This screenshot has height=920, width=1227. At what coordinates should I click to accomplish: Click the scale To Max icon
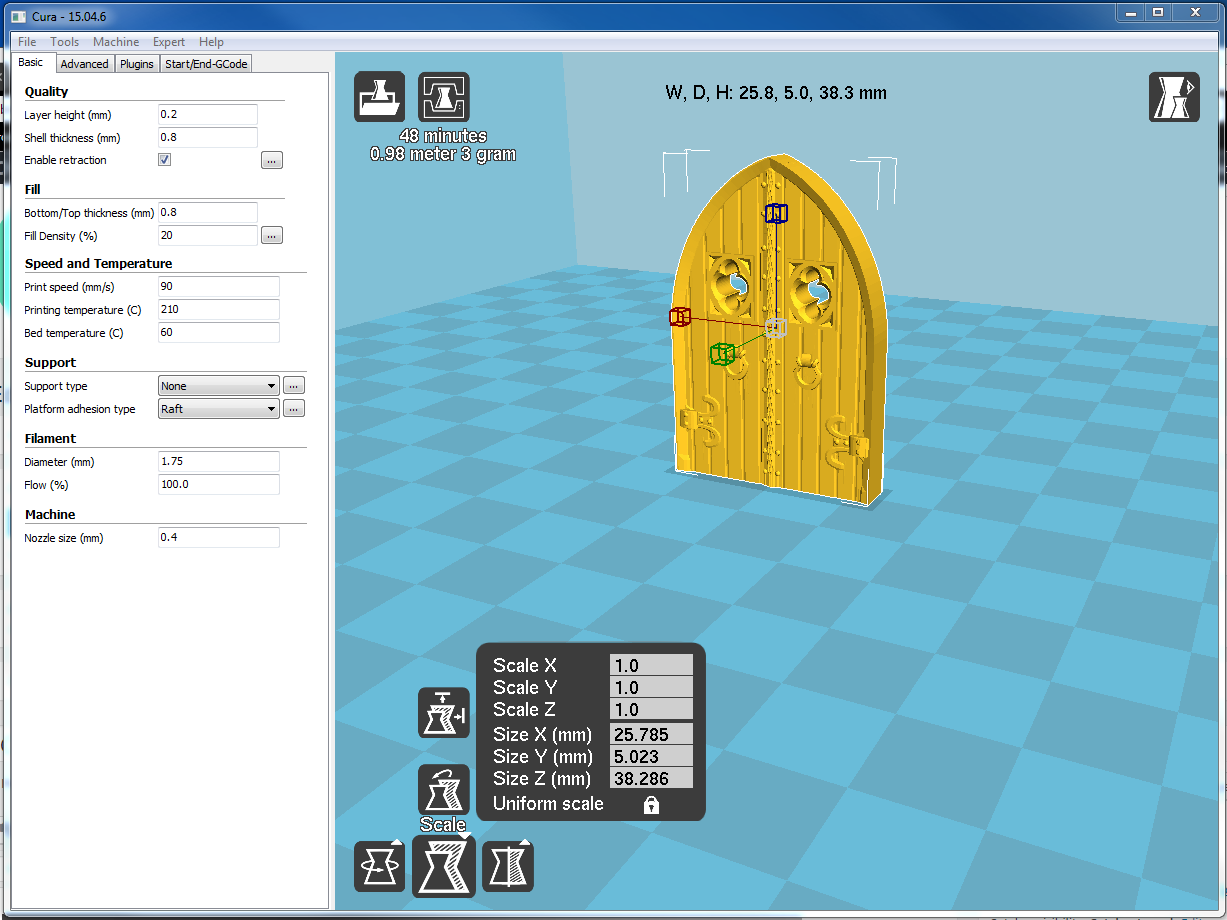coord(443,713)
